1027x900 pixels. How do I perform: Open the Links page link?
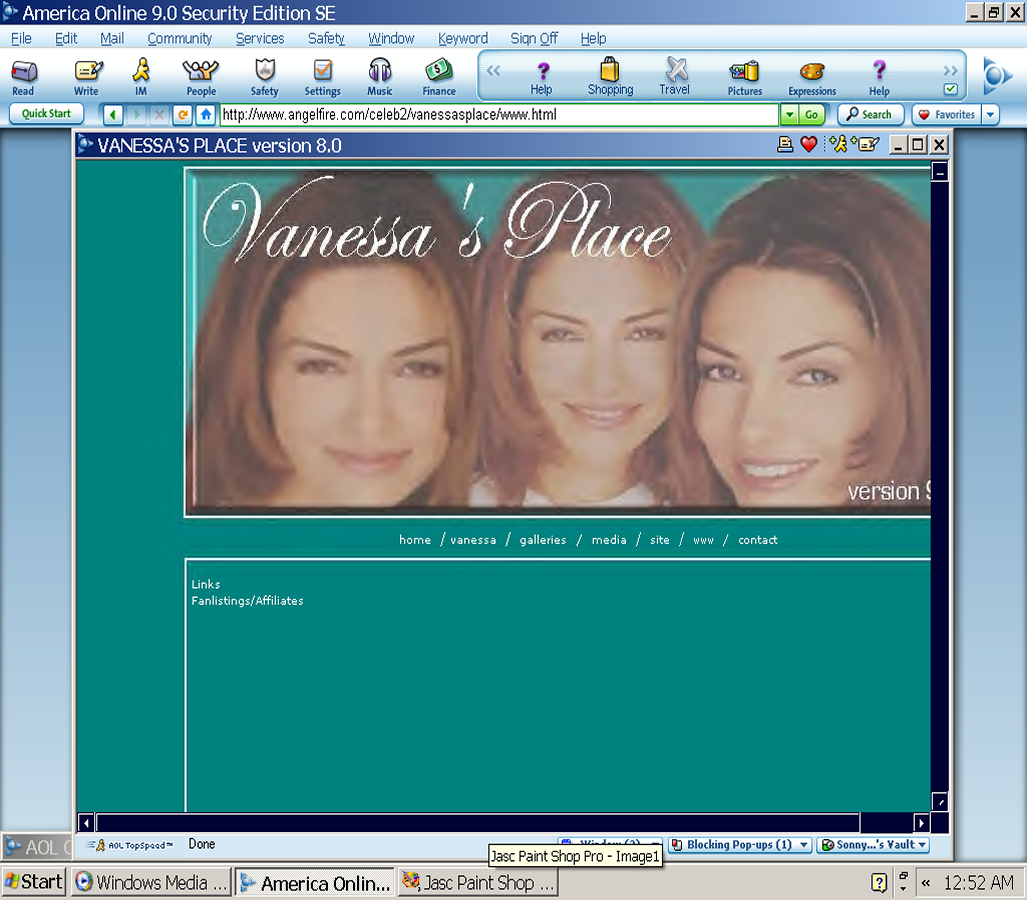point(206,584)
